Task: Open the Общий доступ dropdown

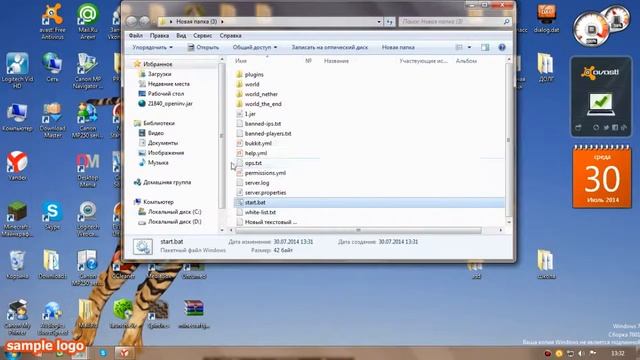Action: [255, 47]
